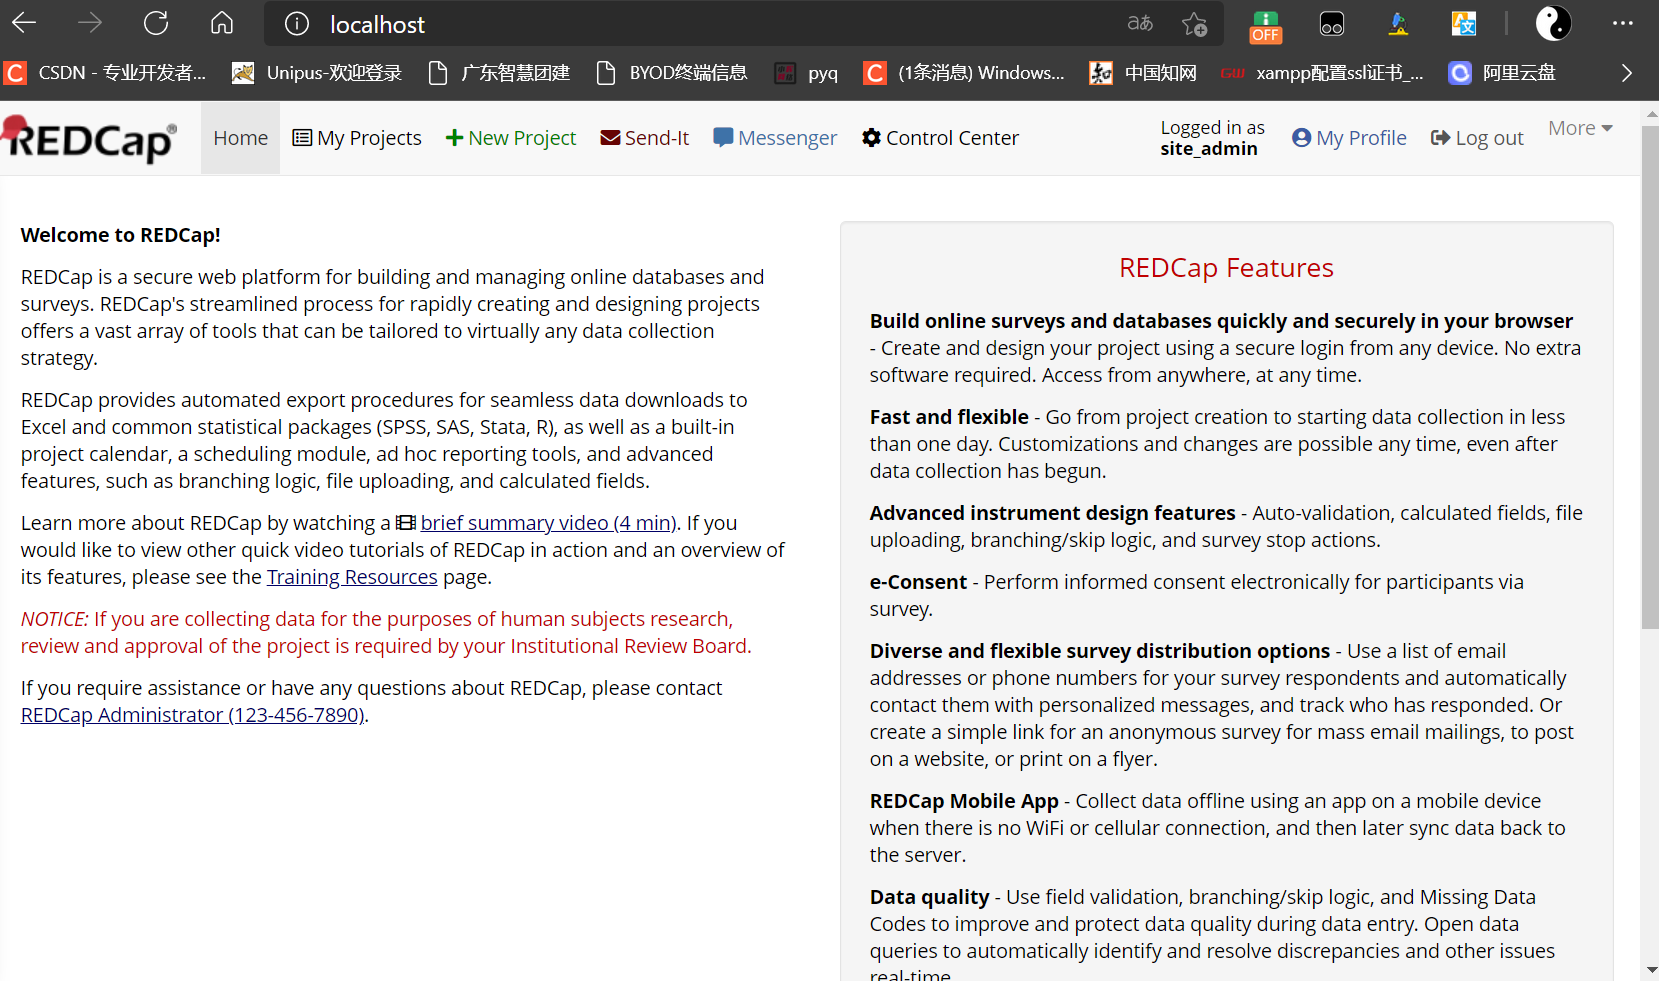Screen dimensions: 1659x981
Task: Contact REDCap Administrator (123-456-7890) link
Action: (x=193, y=715)
